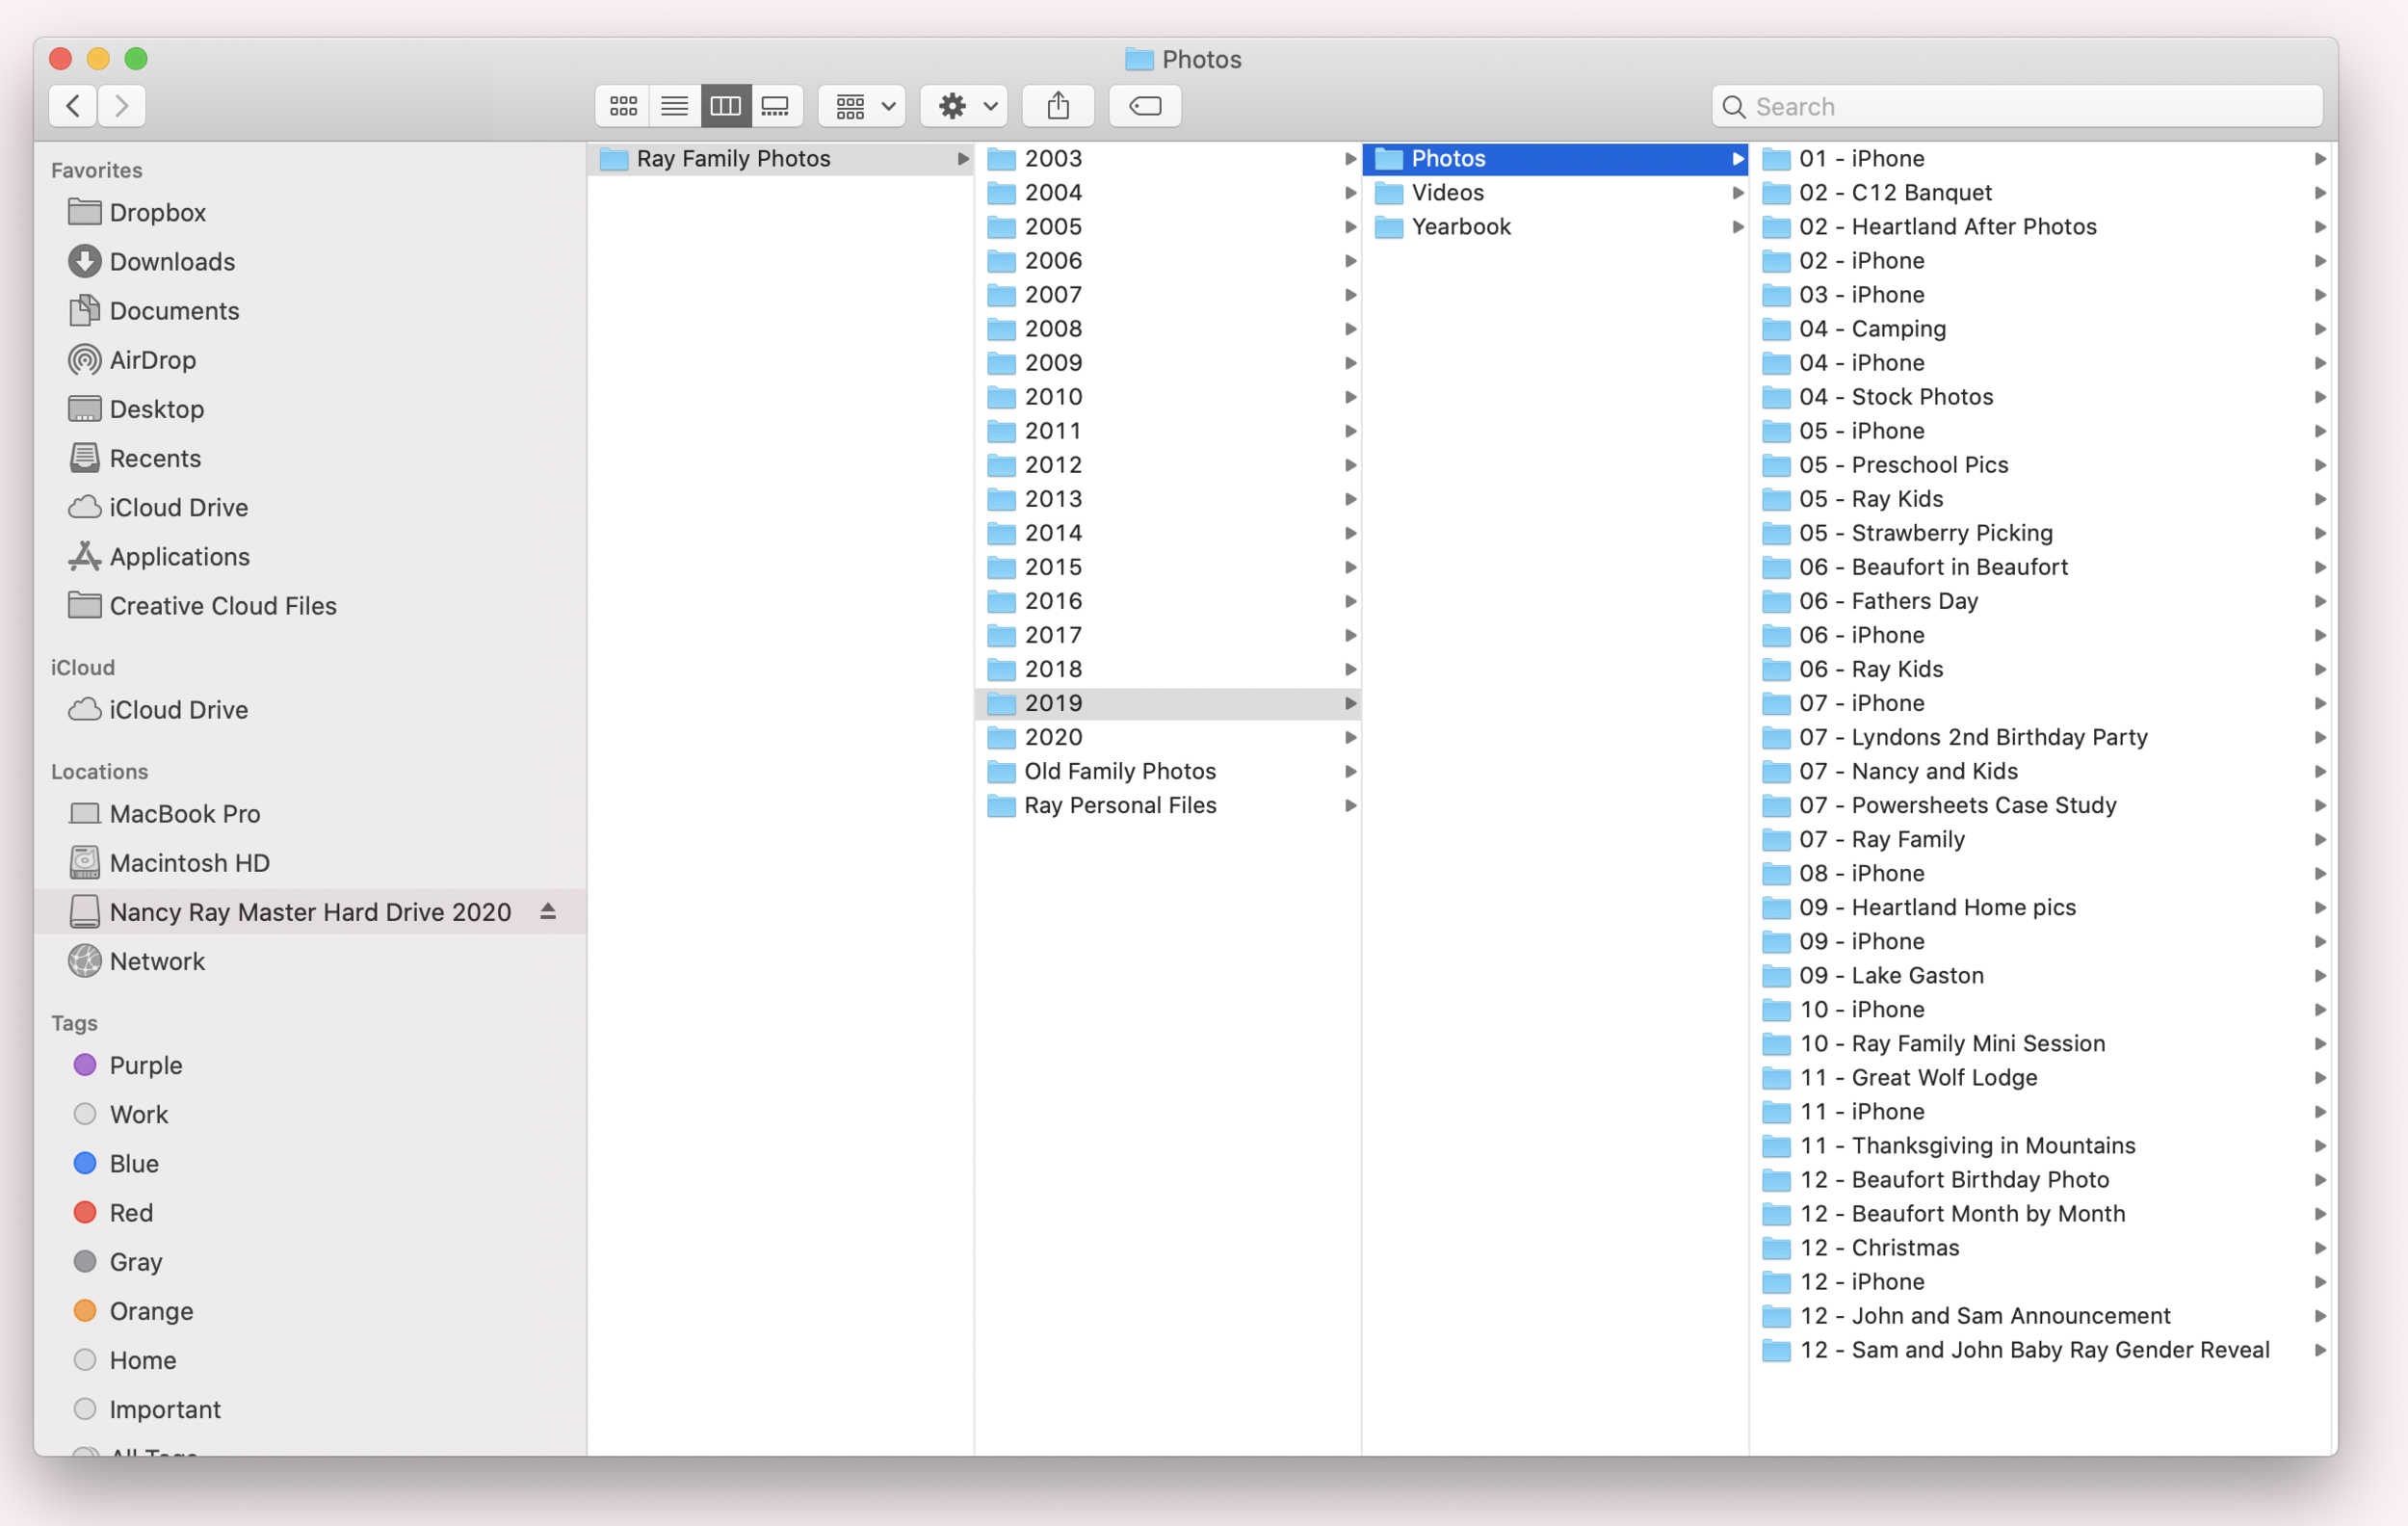The height and width of the screenshot is (1526, 2408).
Task: Select Macintosh HD in Locations
Action: [189, 863]
